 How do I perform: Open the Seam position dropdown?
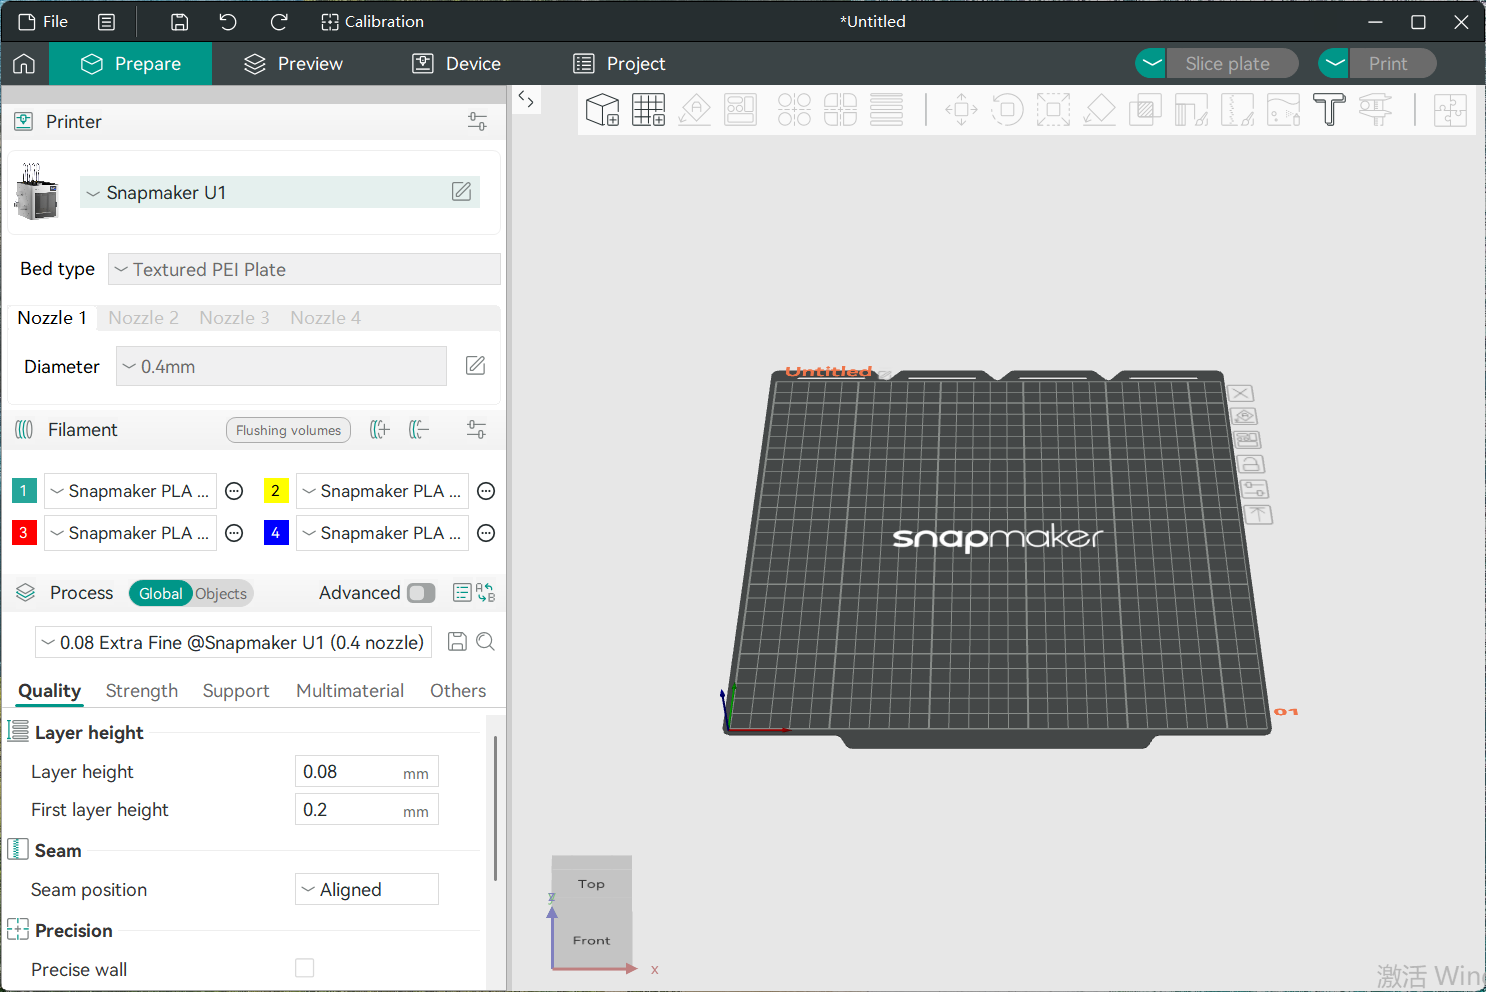pyautogui.click(x=367, y=889)
